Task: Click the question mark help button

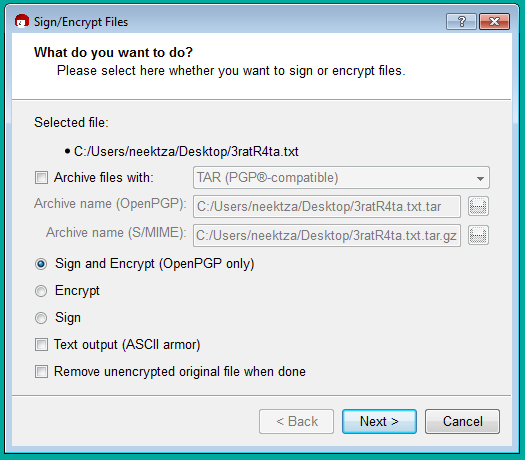Action: click(461, 22)
